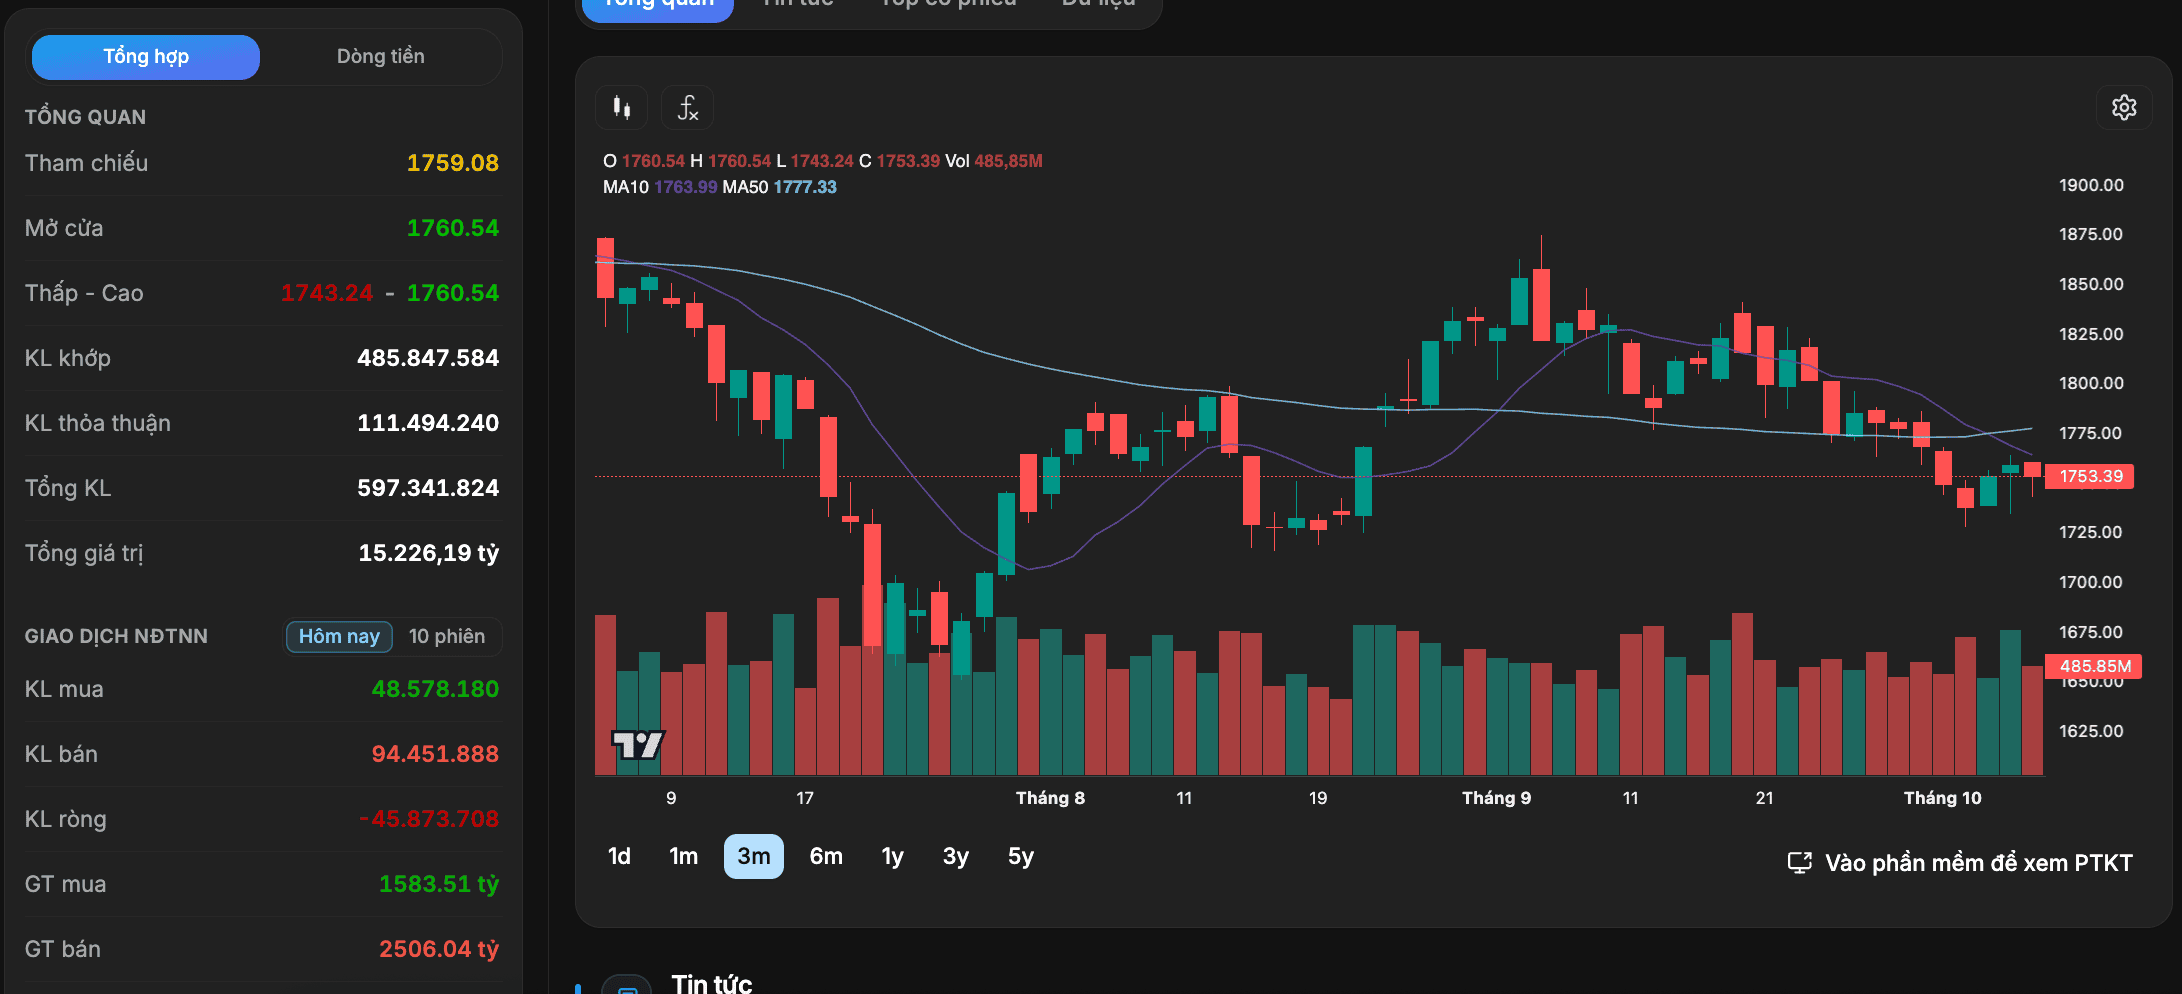Switch to Tổng hợp tab

(x=146, y=57)
